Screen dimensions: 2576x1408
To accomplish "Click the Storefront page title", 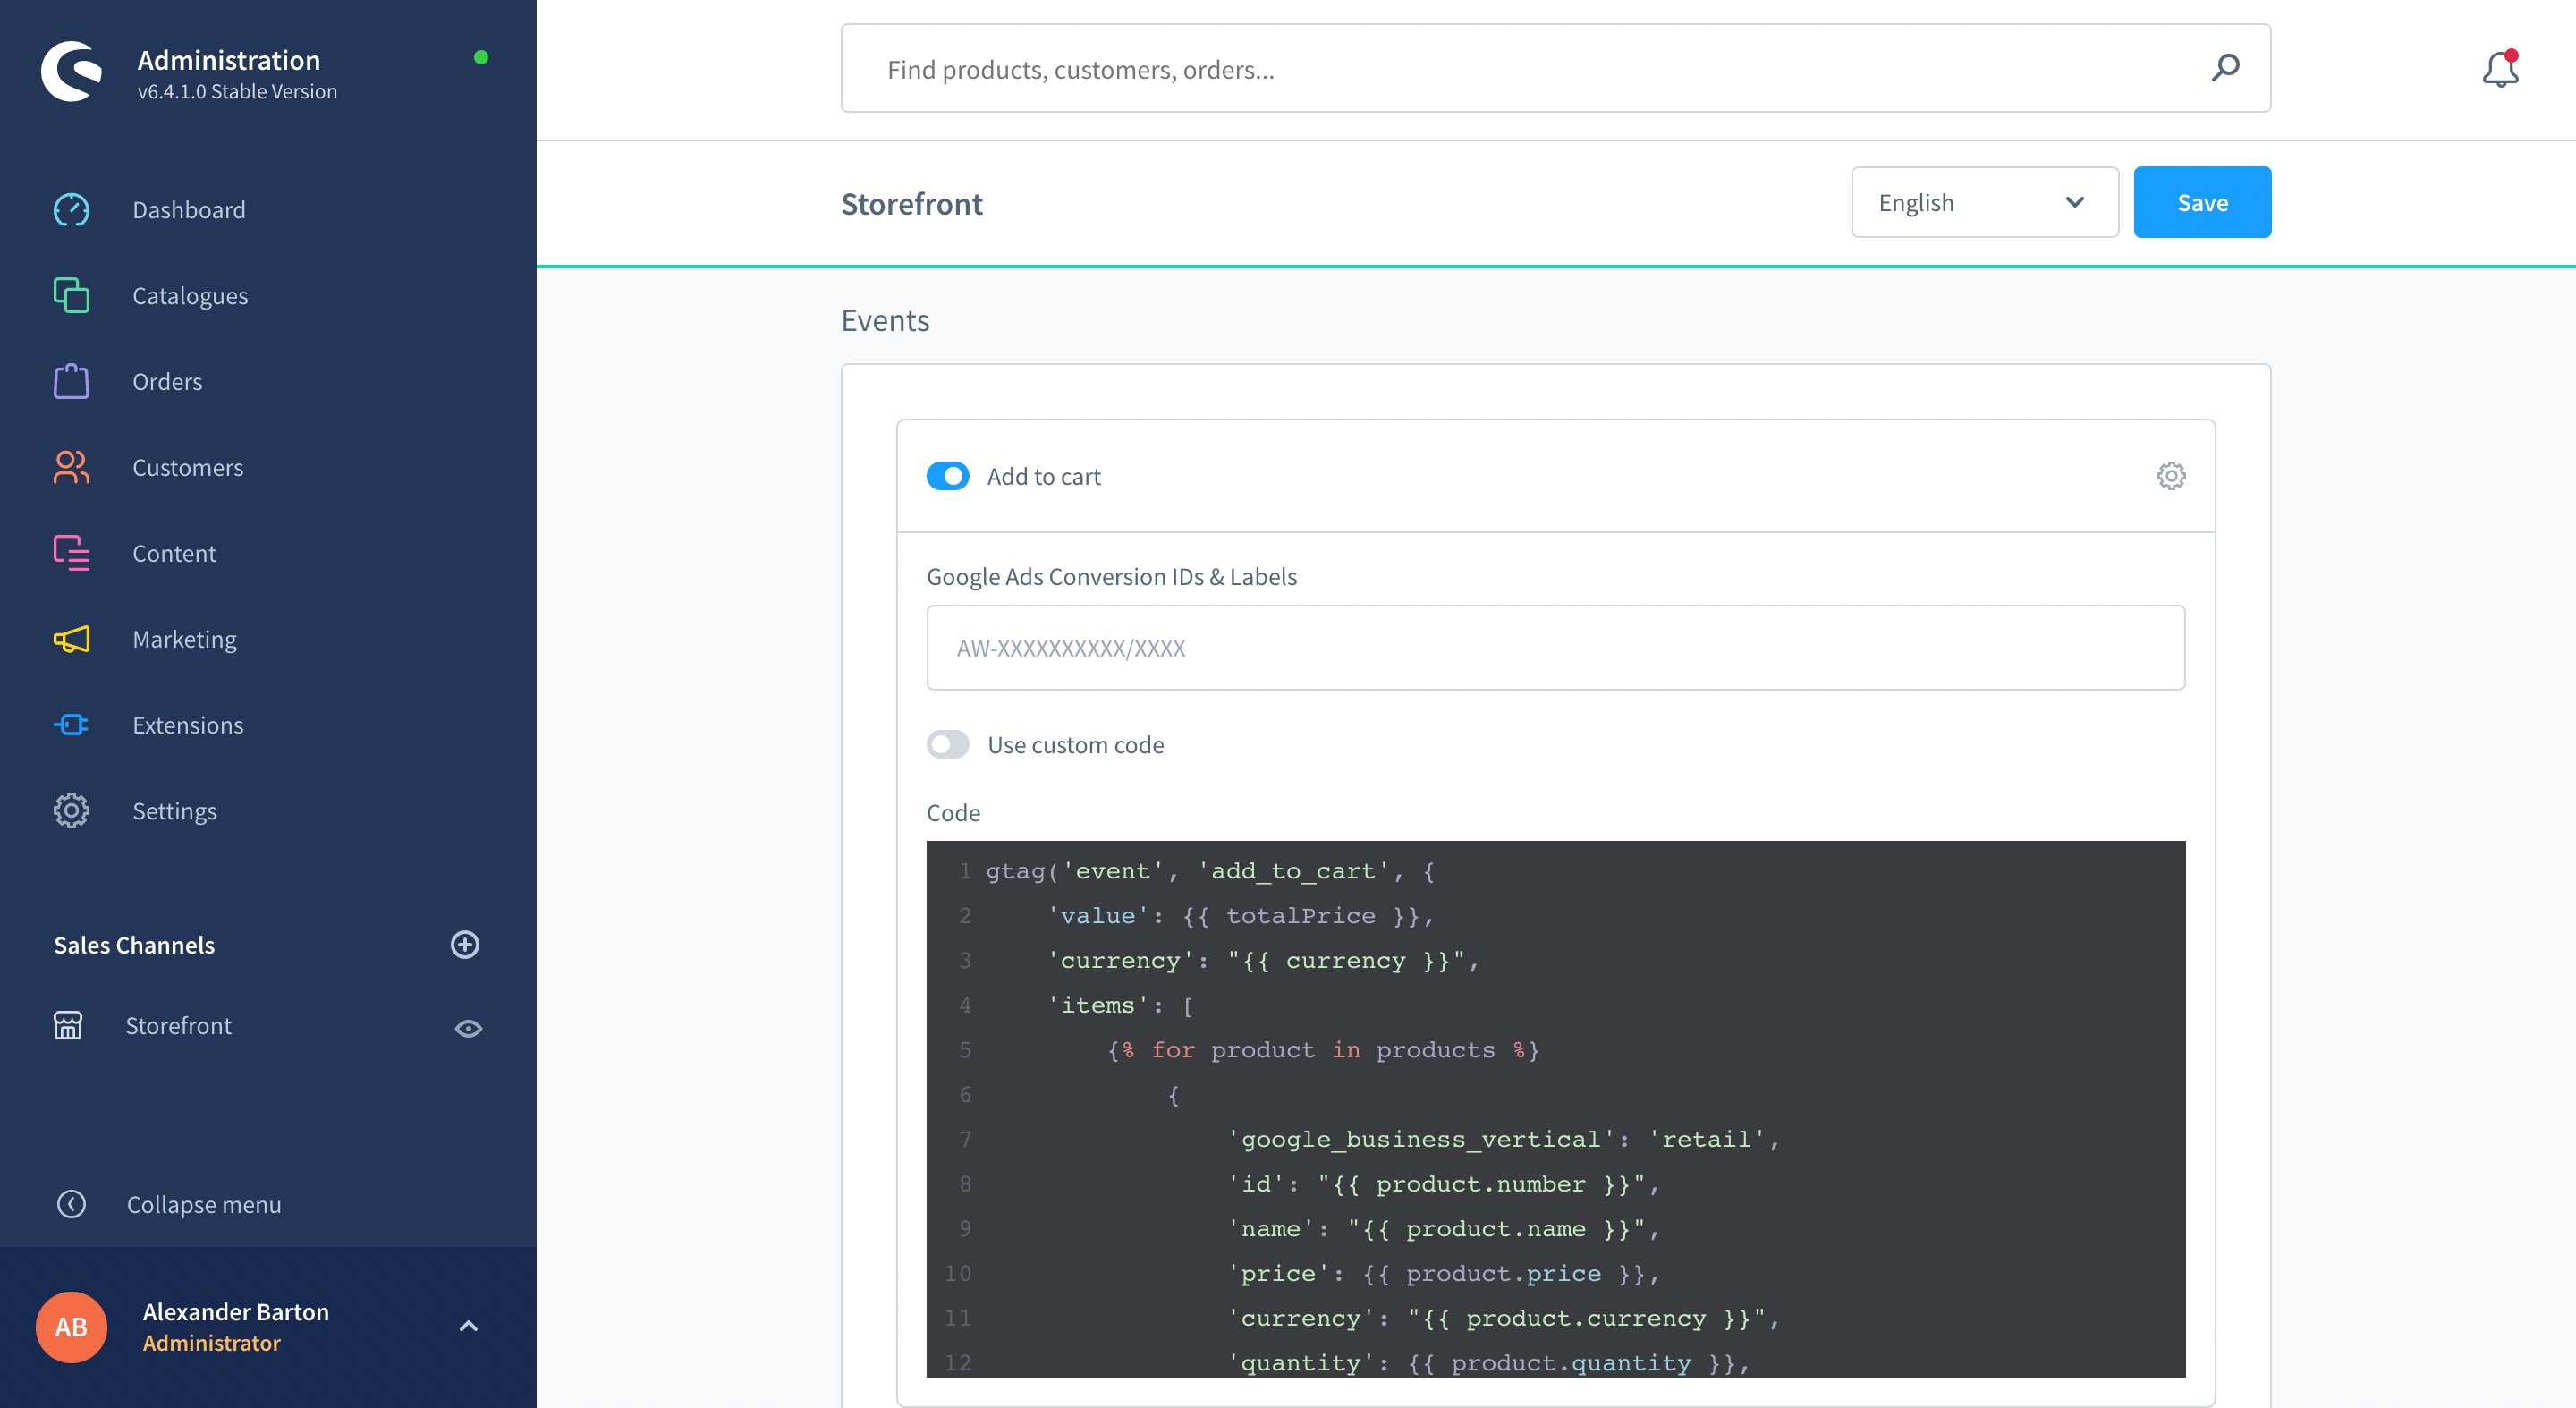I will click(x=912, y=204).
